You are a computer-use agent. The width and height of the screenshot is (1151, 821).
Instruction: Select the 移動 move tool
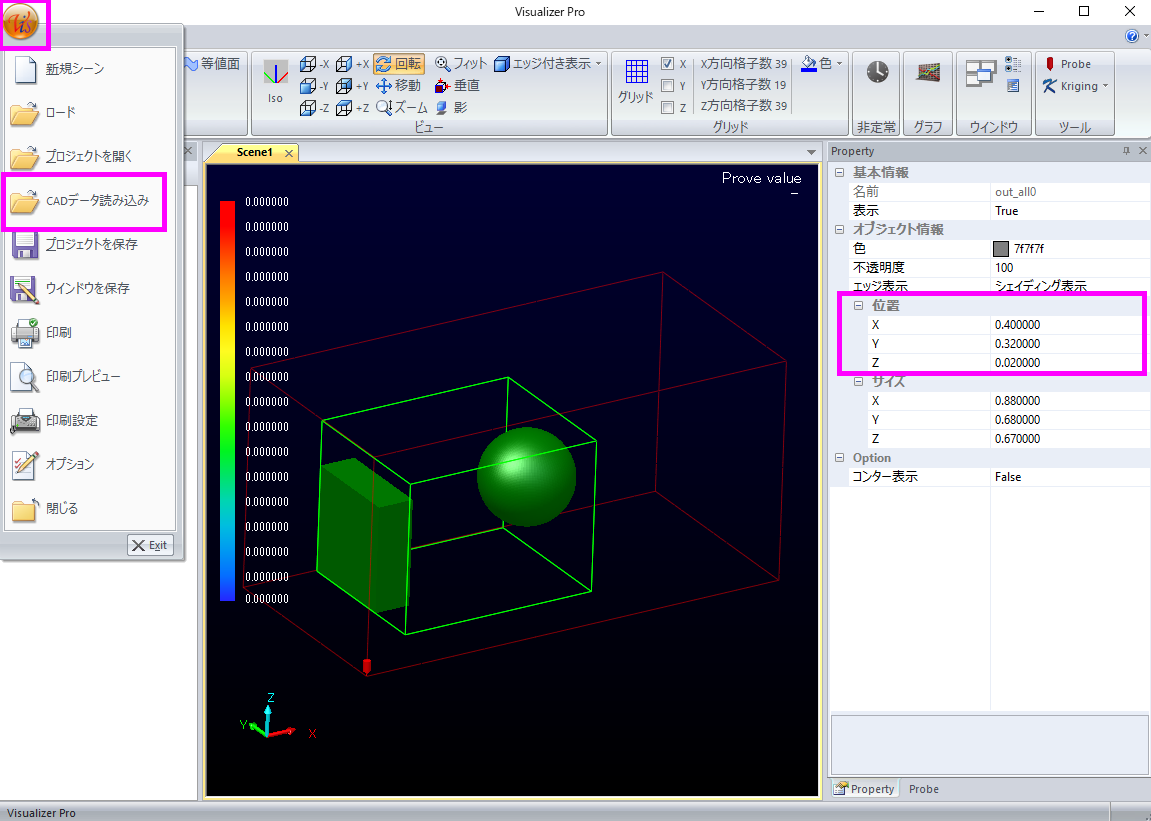(x=399, y=86)
